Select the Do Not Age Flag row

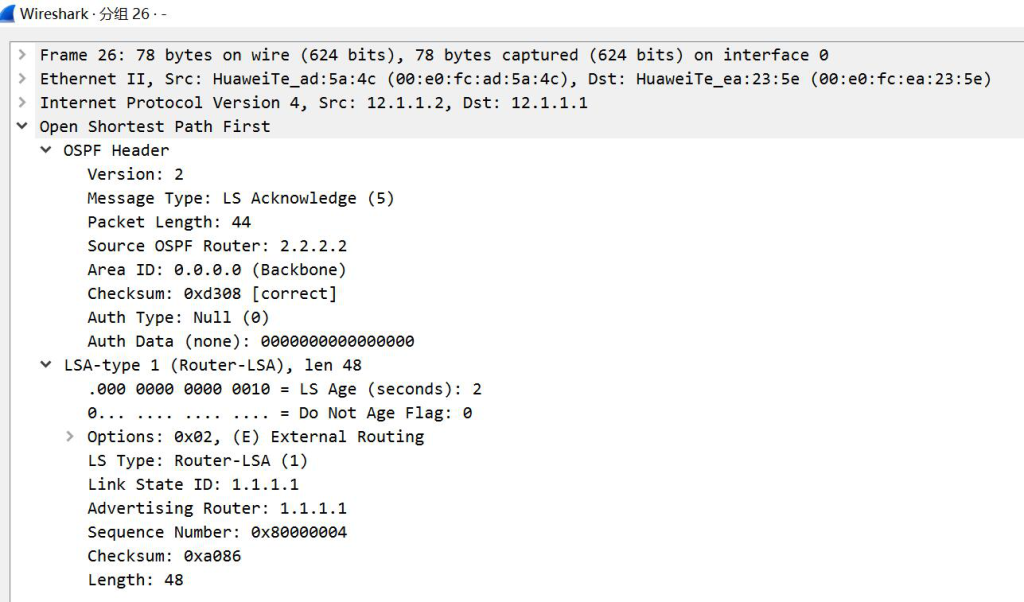[280, 413]
